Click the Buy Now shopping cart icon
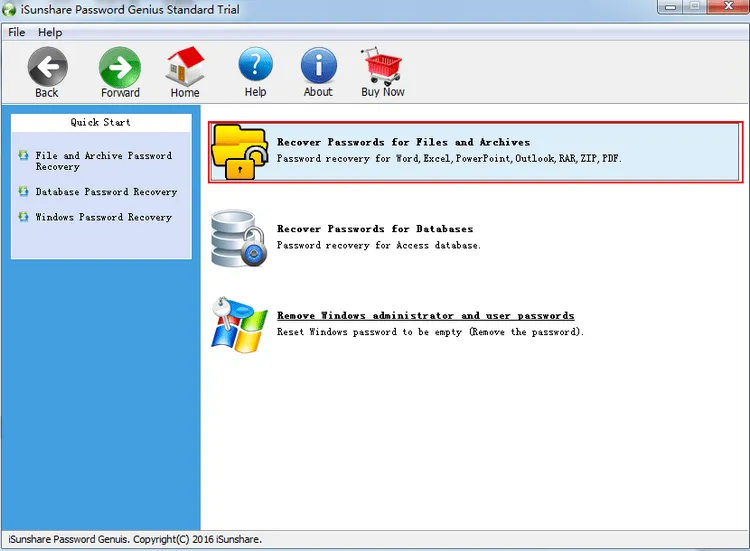The width and height of the screenshot is (750, 551). (382, 66)
